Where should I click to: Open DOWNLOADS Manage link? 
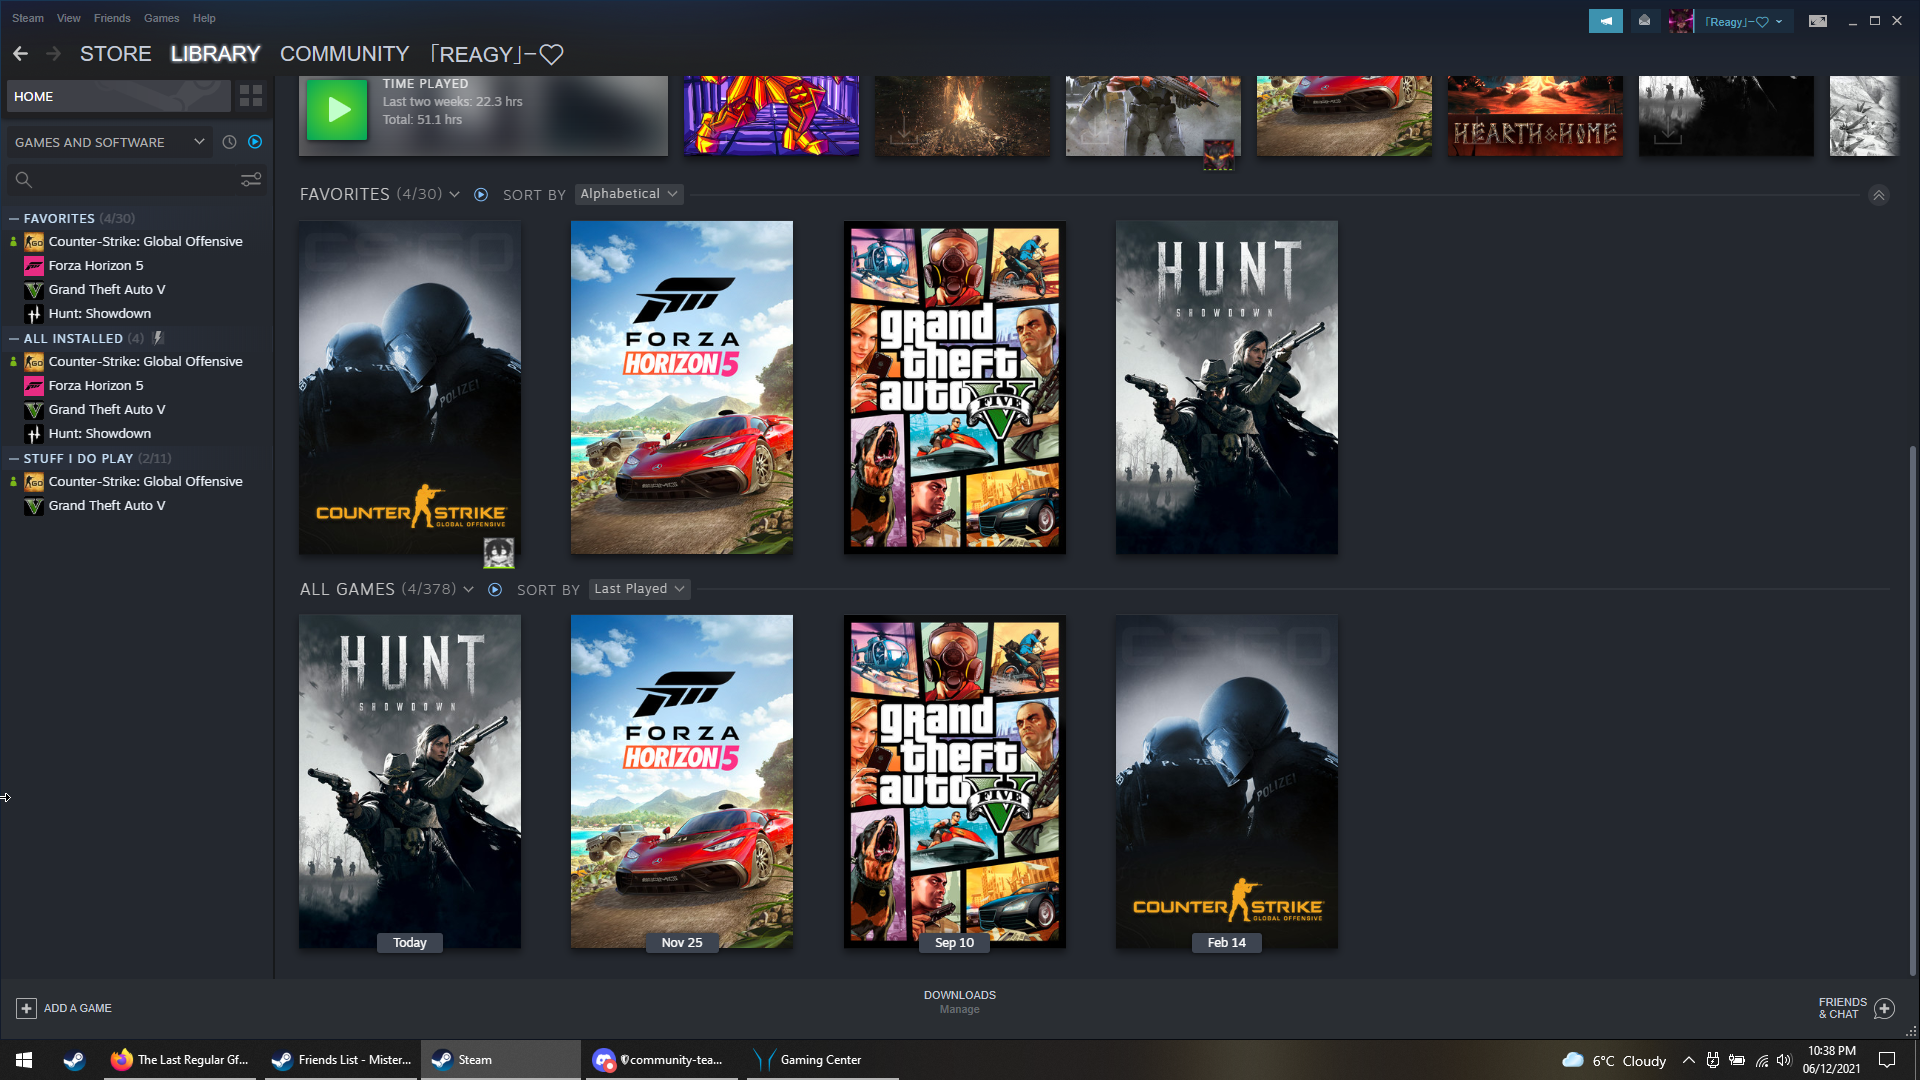(960, 1002)
